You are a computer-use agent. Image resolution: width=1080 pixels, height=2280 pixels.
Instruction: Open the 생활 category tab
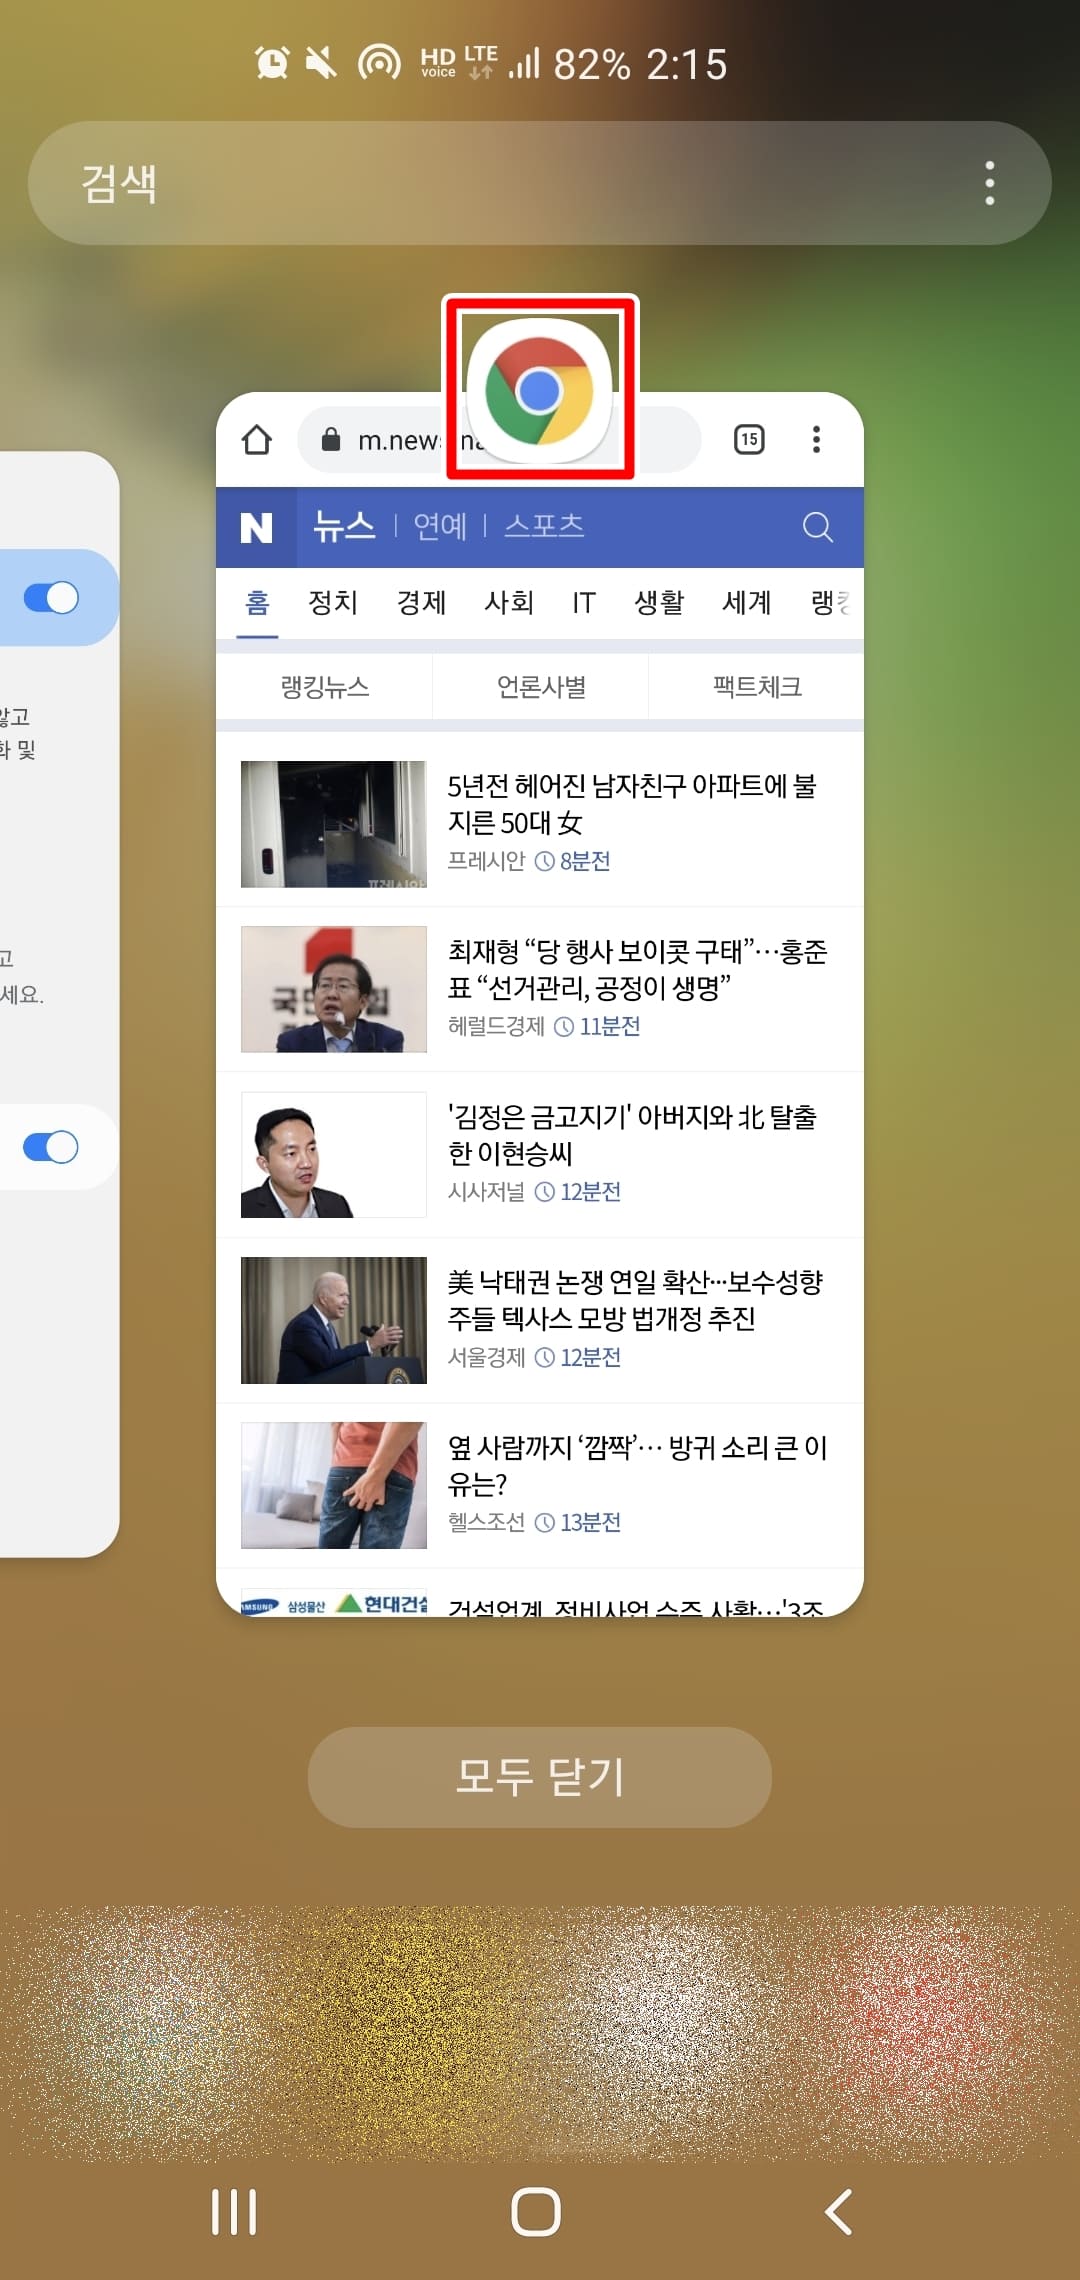point(659,602)
